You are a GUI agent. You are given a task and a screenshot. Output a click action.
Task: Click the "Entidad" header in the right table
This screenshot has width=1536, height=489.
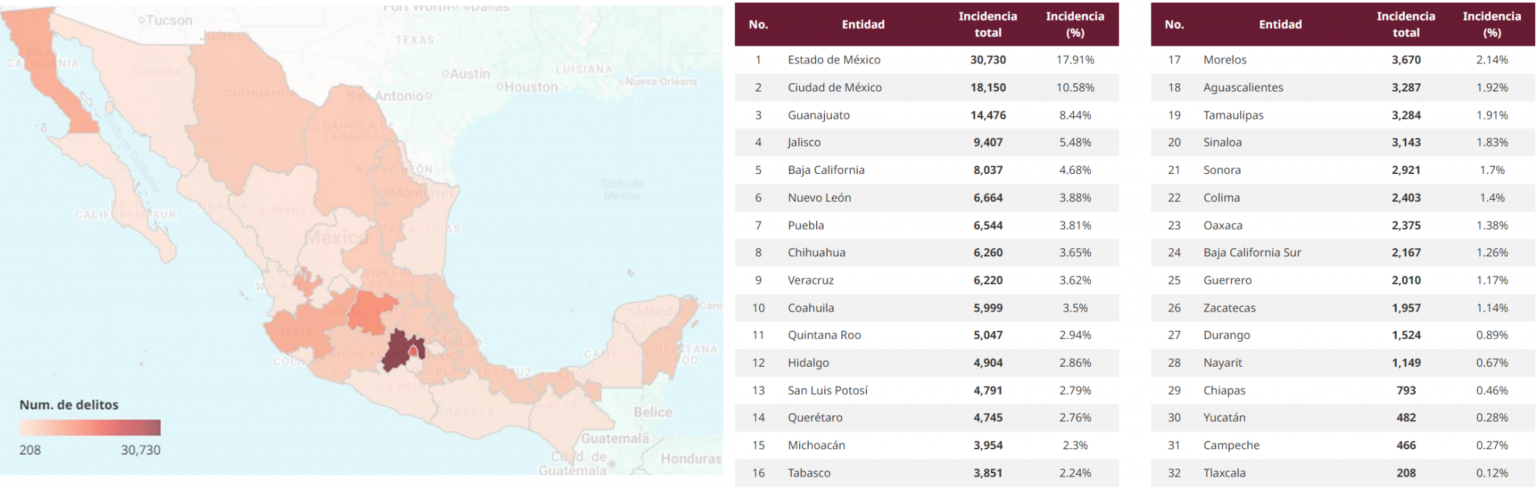pos(1280,24)
